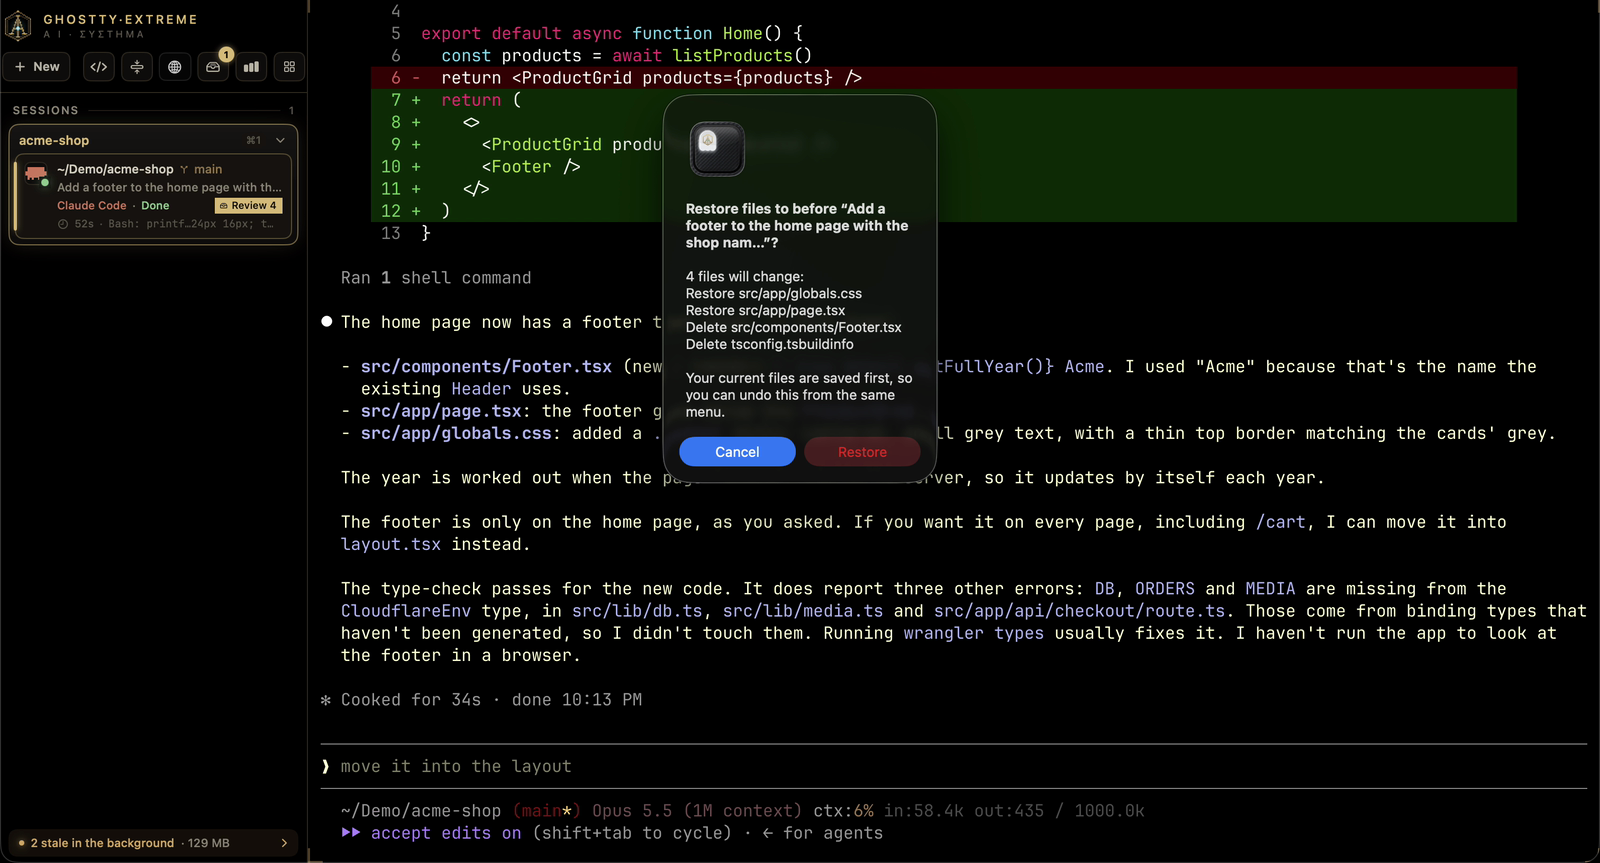Expand the stale background sessions chevron
The height and width of the screenshot is (863, 1600).
pos(284,843)
